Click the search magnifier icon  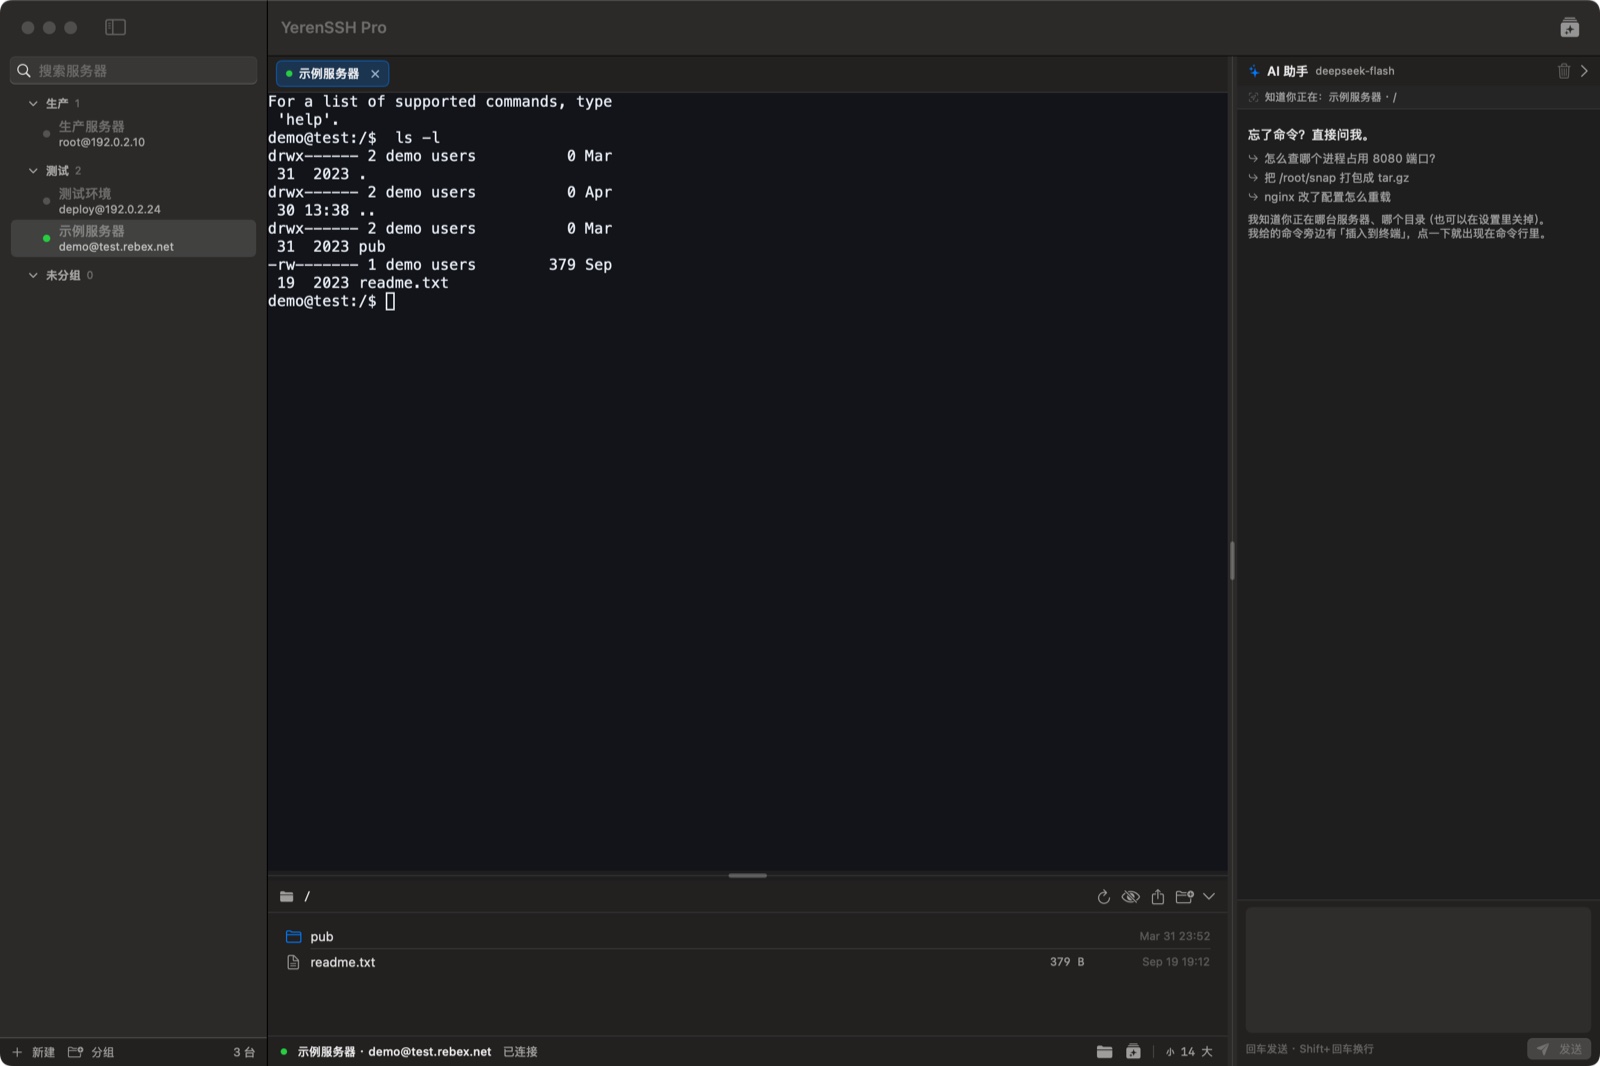24,71
